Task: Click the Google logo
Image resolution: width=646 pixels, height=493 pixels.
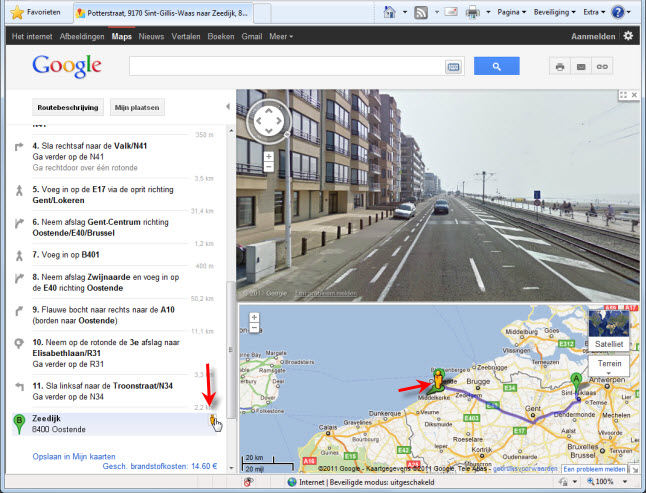Action: (67, 66)
